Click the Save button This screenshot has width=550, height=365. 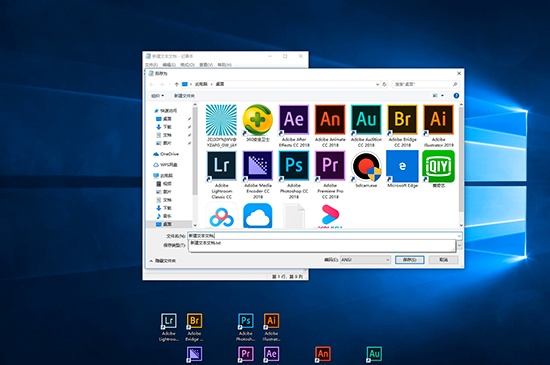coord(409,260)
